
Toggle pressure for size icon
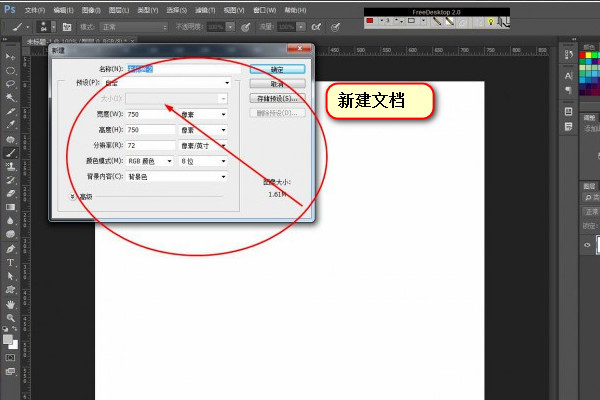[x=335, y=27]
